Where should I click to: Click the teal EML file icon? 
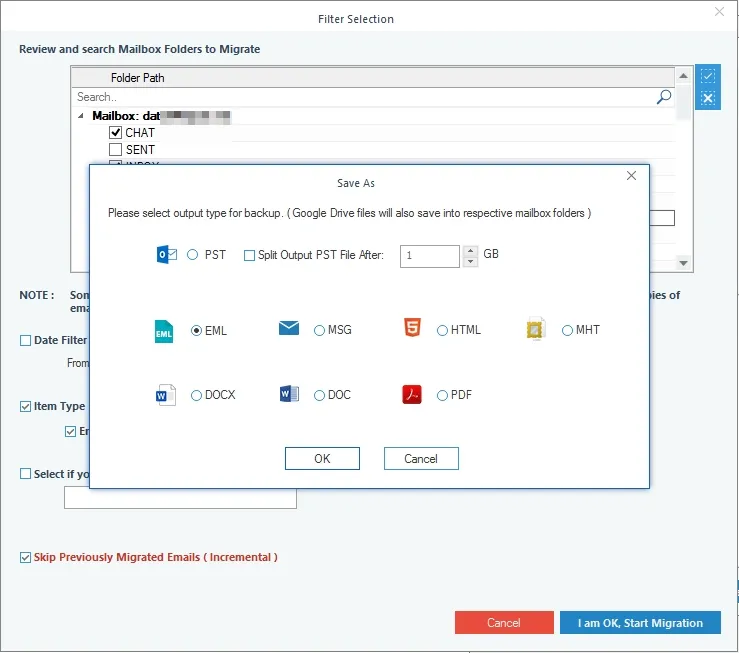tap(164, 331)
